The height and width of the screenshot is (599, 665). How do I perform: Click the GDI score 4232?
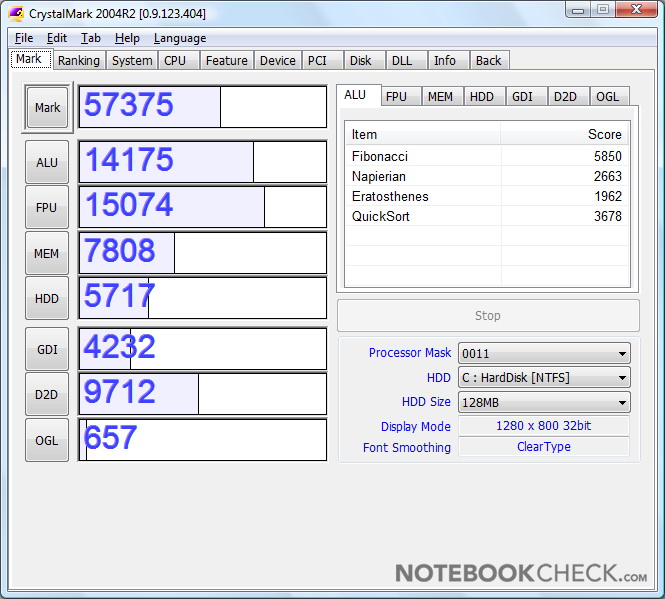[203, 349]
